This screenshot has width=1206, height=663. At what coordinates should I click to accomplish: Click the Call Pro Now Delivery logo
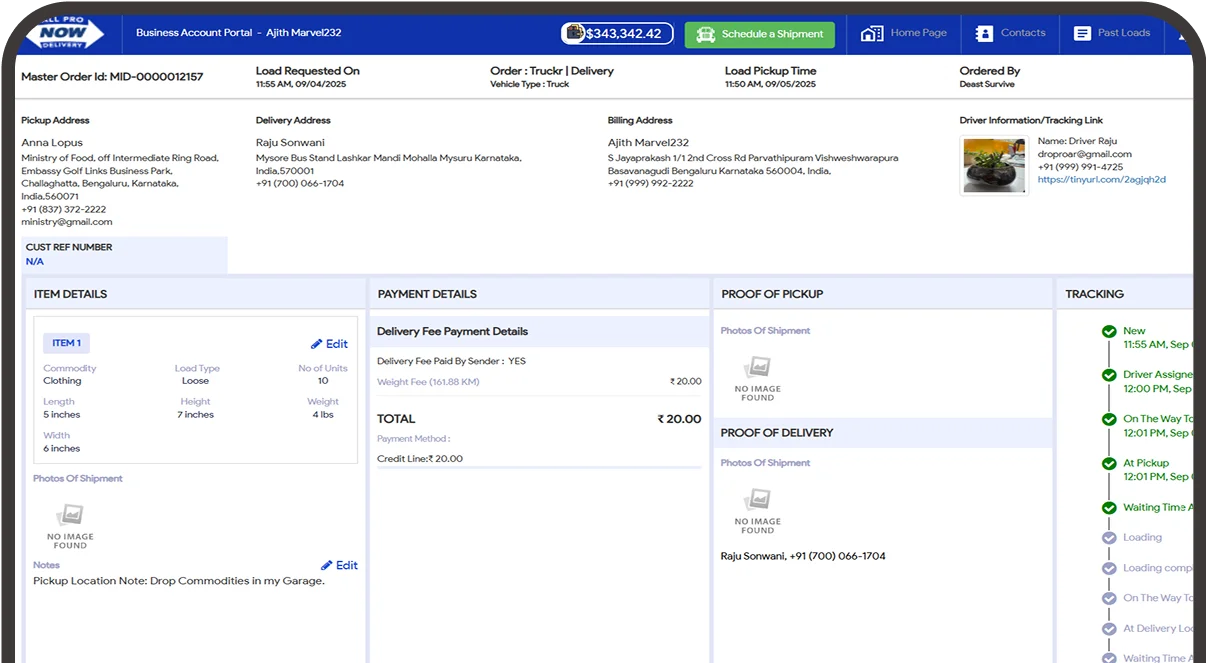[65, 33]
